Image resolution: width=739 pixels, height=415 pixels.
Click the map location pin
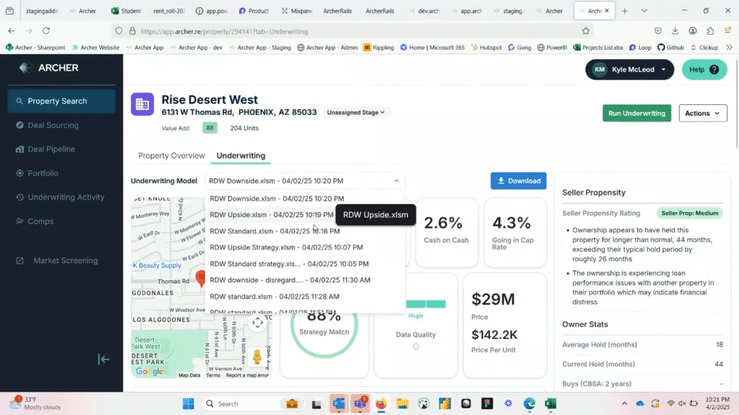tap(201, 278)
